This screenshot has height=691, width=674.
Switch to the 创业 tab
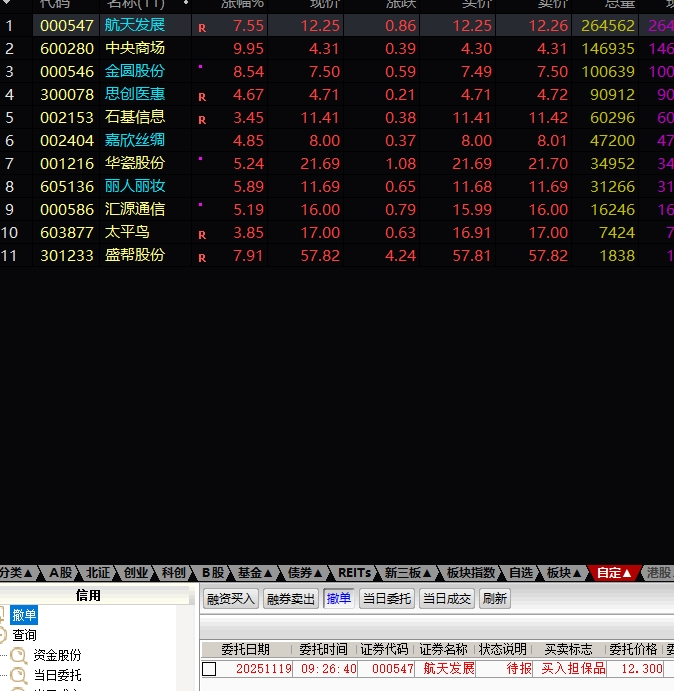click(x=136, y=573)
